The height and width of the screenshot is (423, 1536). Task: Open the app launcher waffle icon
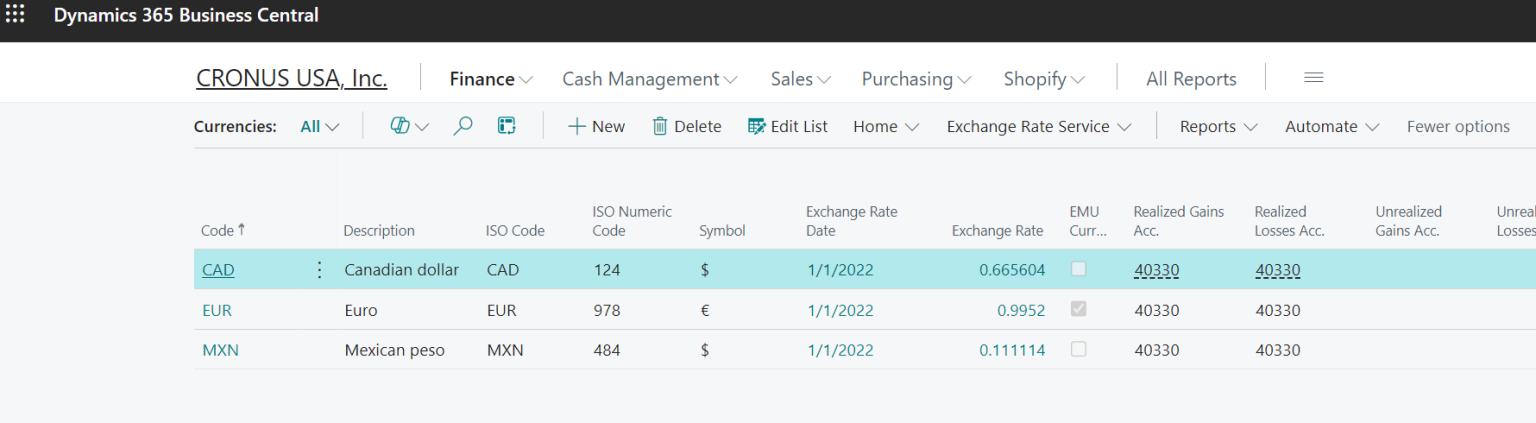coord(15,15)
